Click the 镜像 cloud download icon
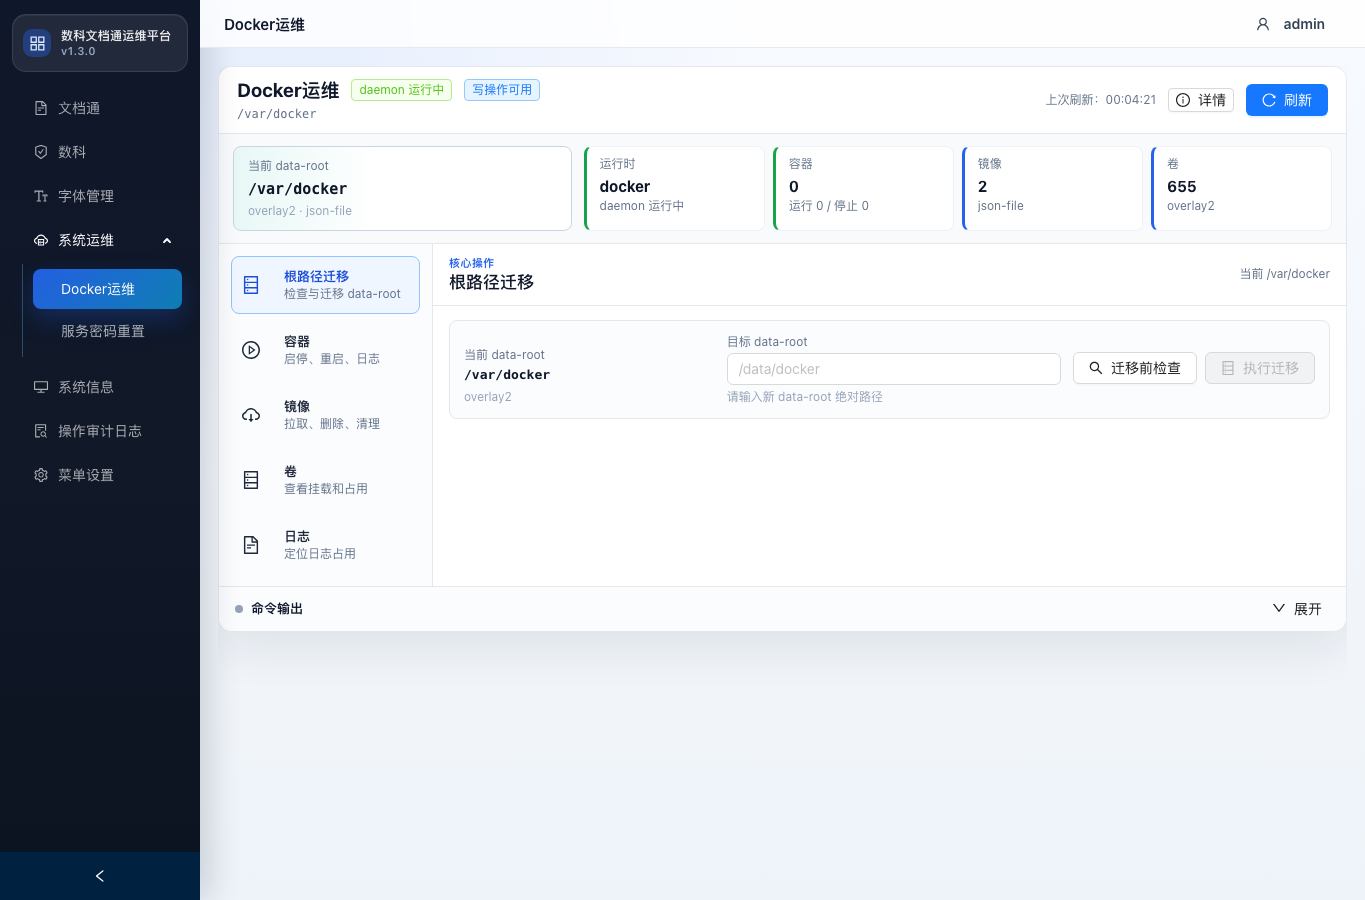Image resolution: width=1365 pixels, height=900 pixels. coord(251,415)
